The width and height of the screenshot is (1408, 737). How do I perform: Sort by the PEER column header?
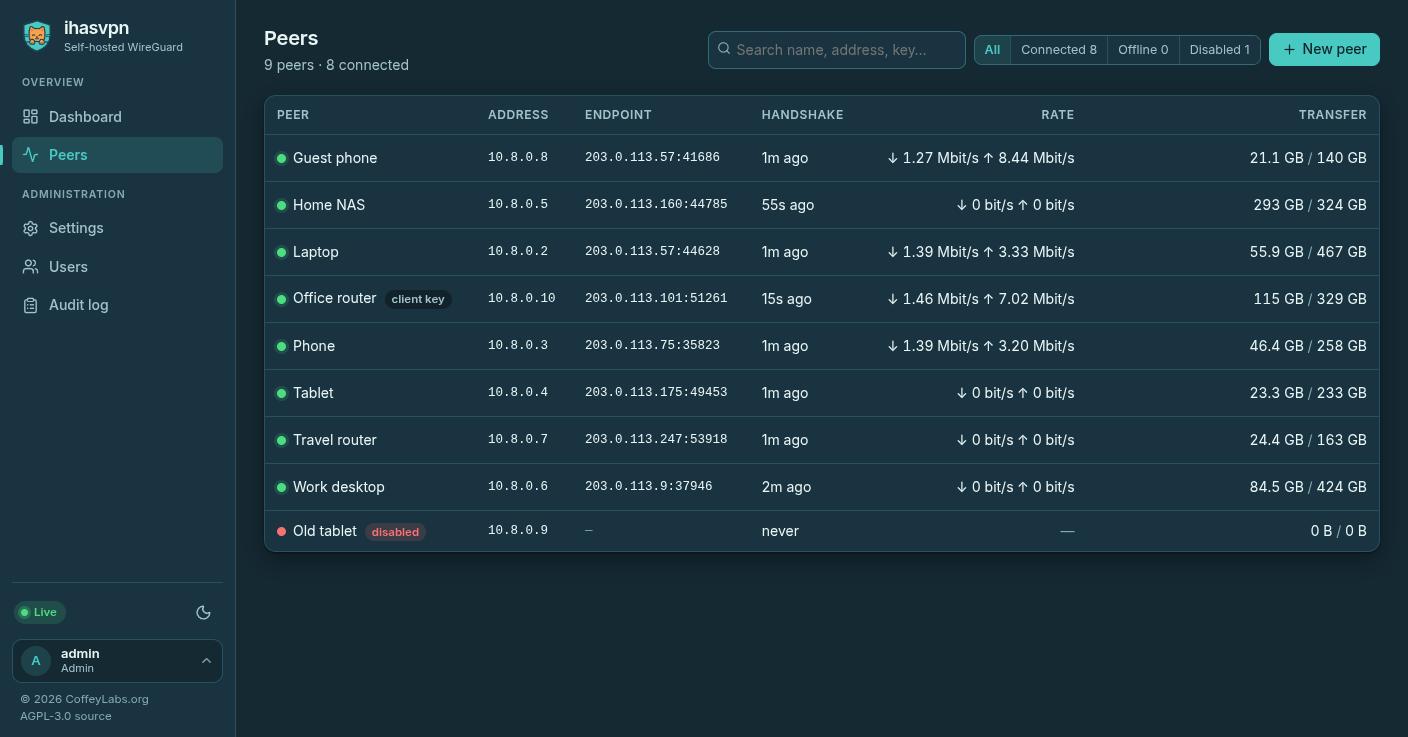point(293,115)
